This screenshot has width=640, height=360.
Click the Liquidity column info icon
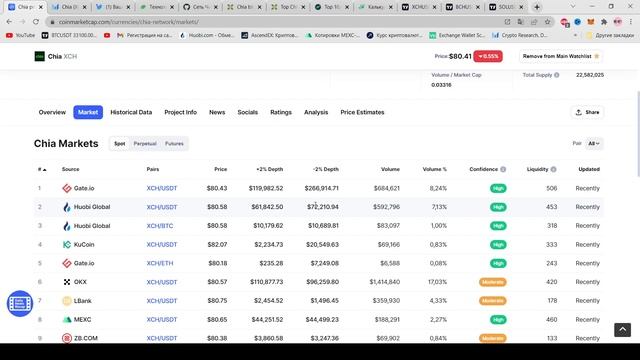553,169
